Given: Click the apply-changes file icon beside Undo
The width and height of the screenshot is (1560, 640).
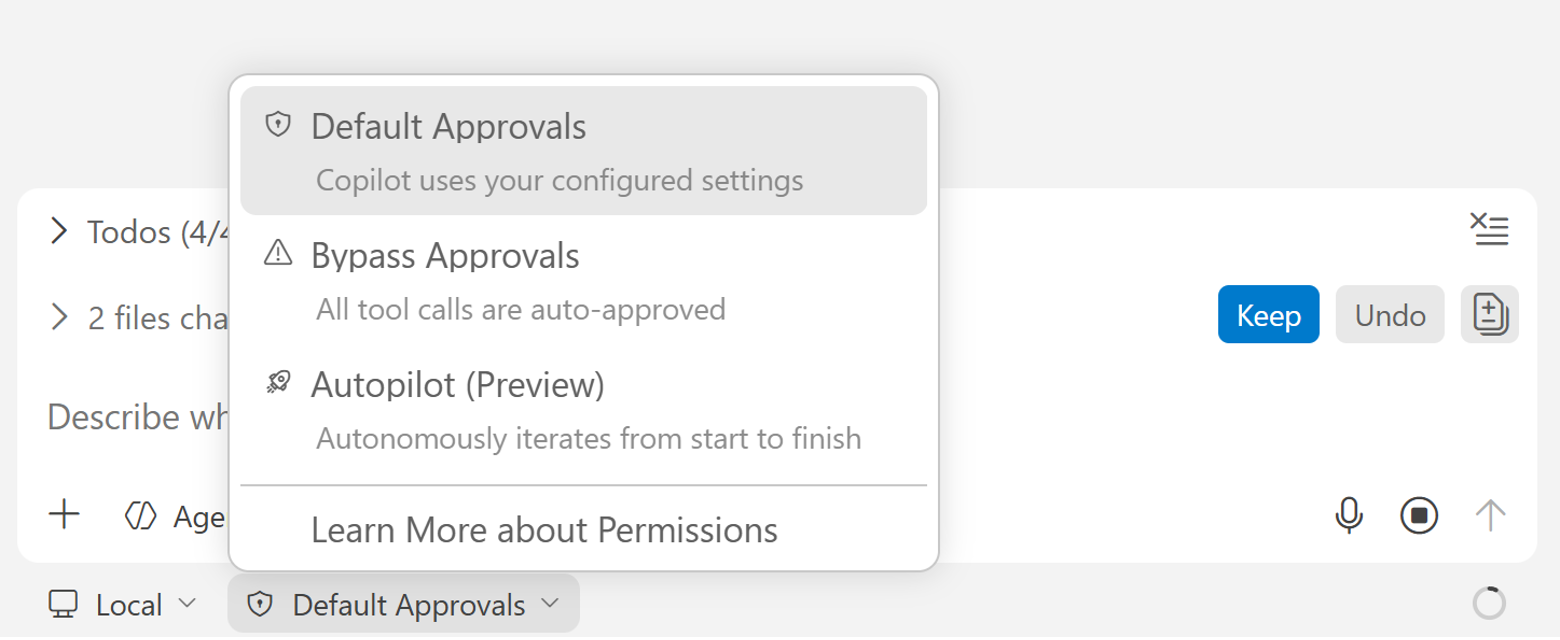Looking at the screenshot, I should coord(1489,314).
